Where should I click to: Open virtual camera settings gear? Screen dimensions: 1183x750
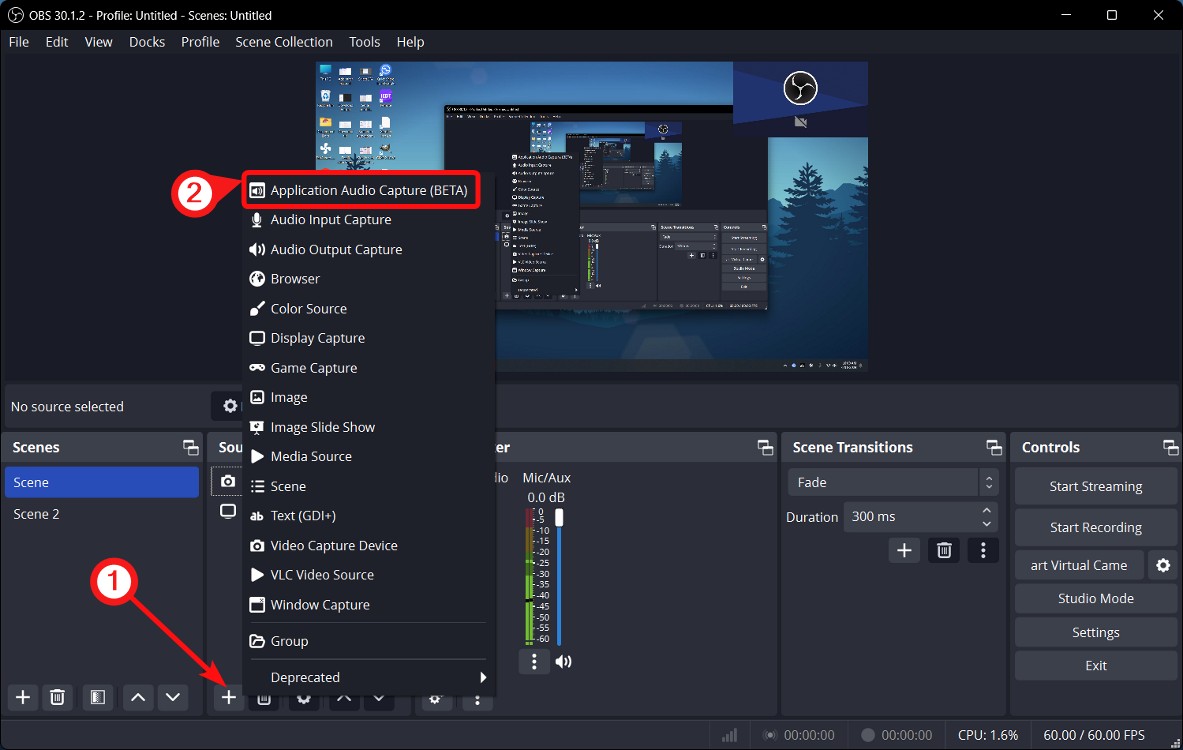(1163, 565)
